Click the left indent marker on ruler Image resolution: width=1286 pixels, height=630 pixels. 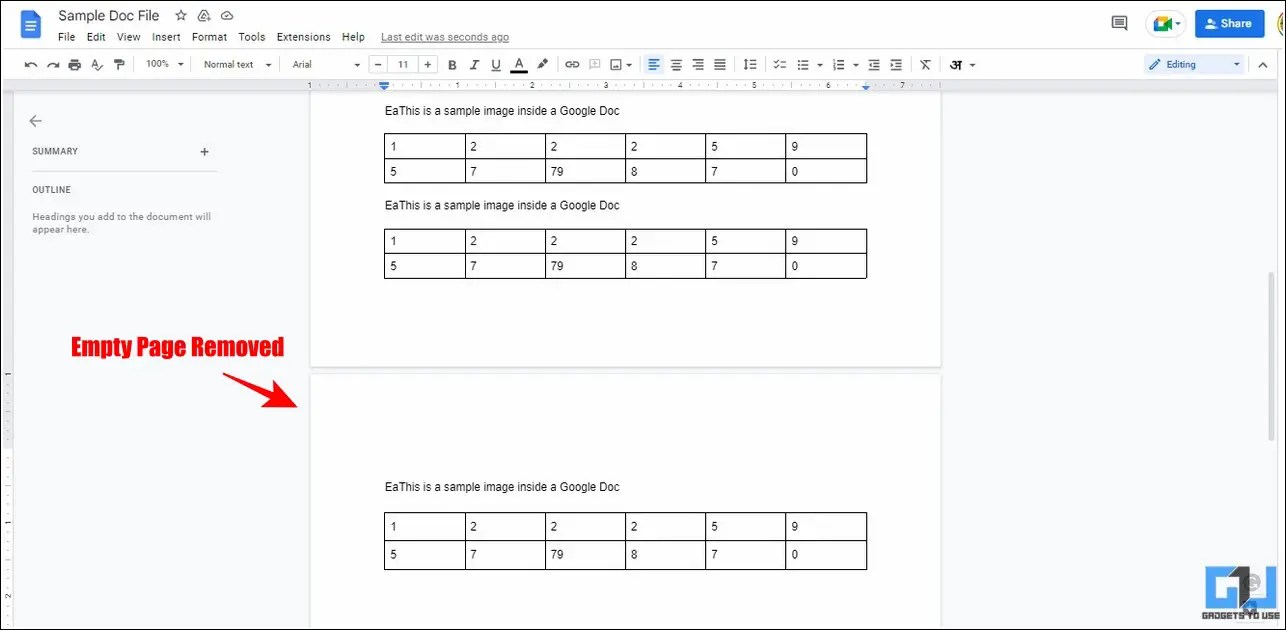[x=384, y=88]
